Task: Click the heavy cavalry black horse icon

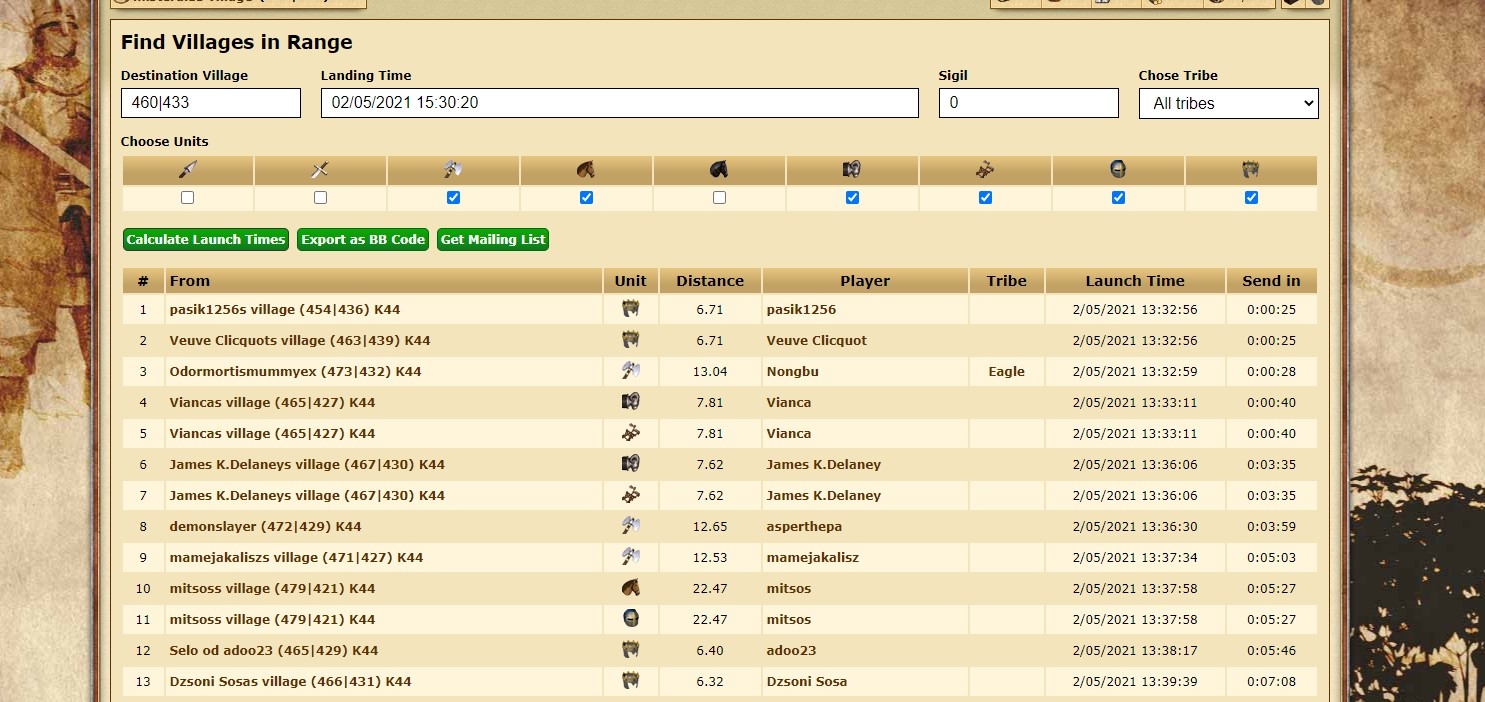Action: point(719,170)
